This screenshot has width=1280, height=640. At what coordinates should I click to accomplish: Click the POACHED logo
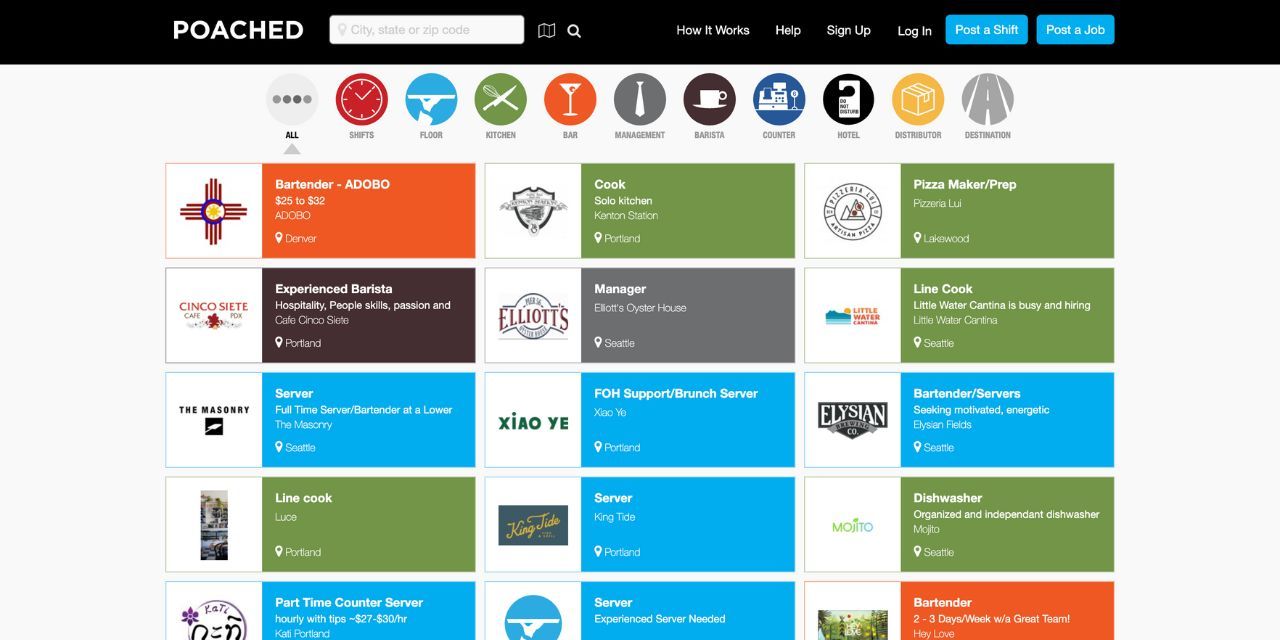[238, 30]
